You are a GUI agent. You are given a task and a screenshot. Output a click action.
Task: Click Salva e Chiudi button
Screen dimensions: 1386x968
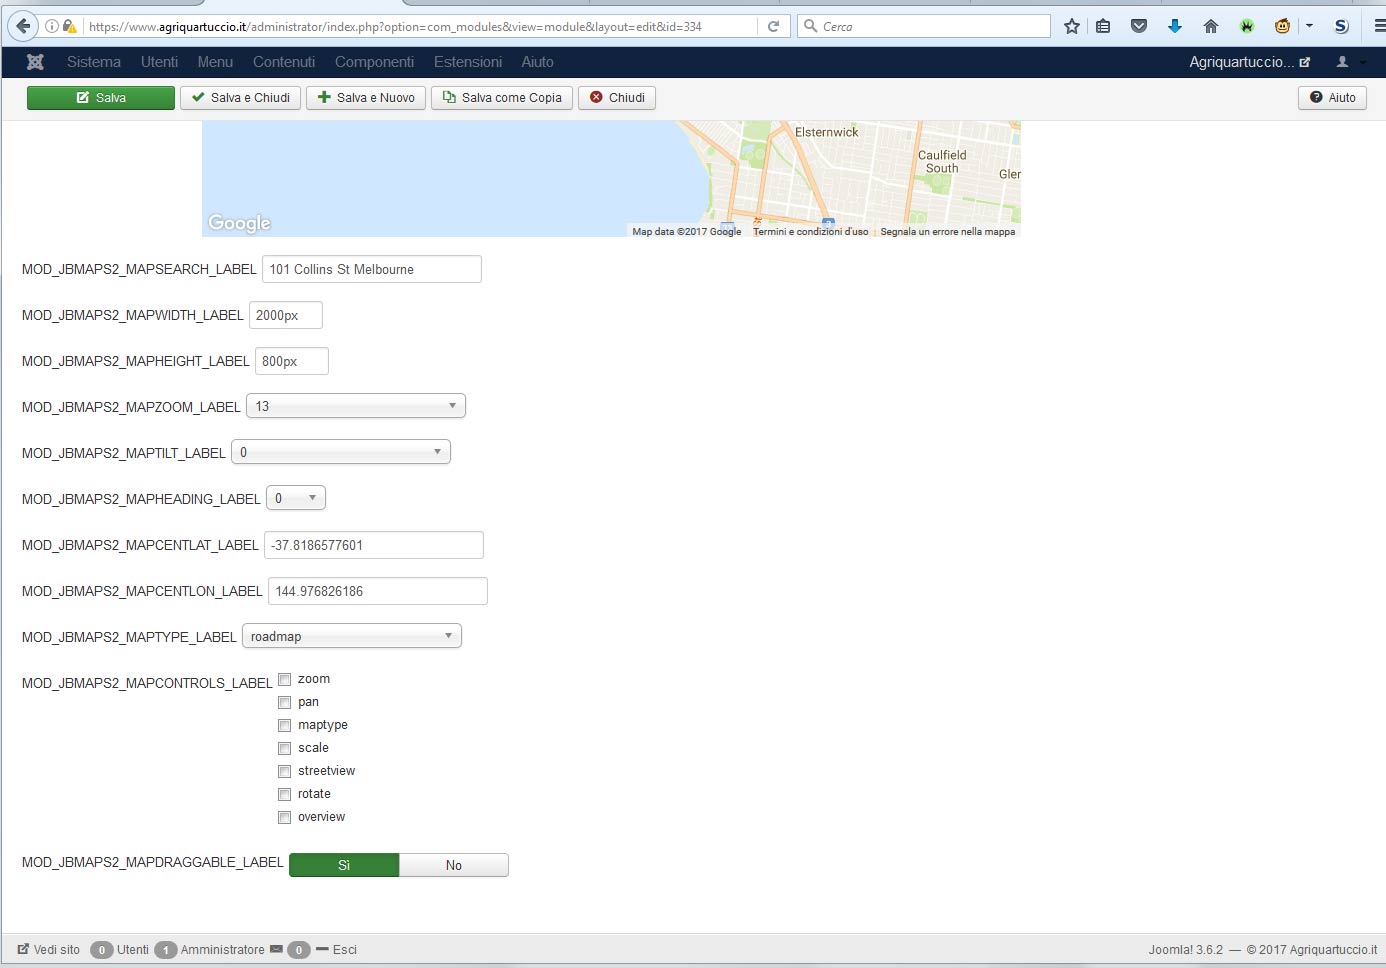241,98
